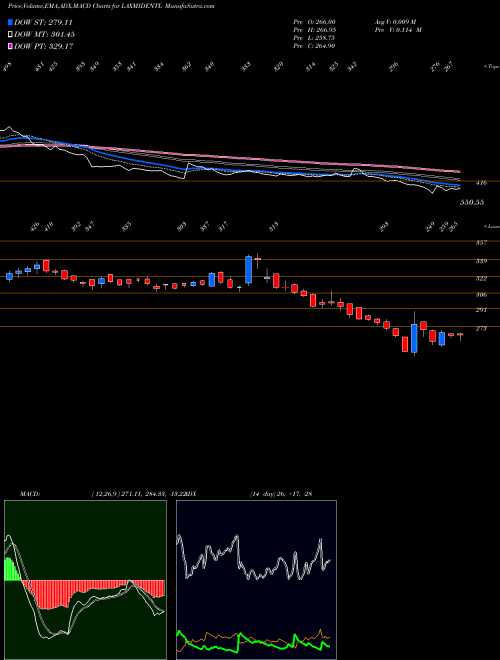
Task: Click the Pre C: 264.99 value
Action: (314, 46)
